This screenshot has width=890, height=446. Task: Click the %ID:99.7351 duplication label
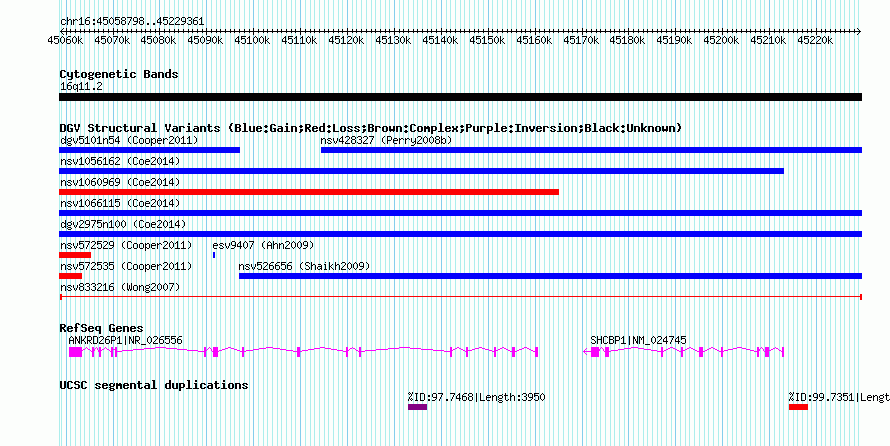pyautogui.click(x=839, y=397)
